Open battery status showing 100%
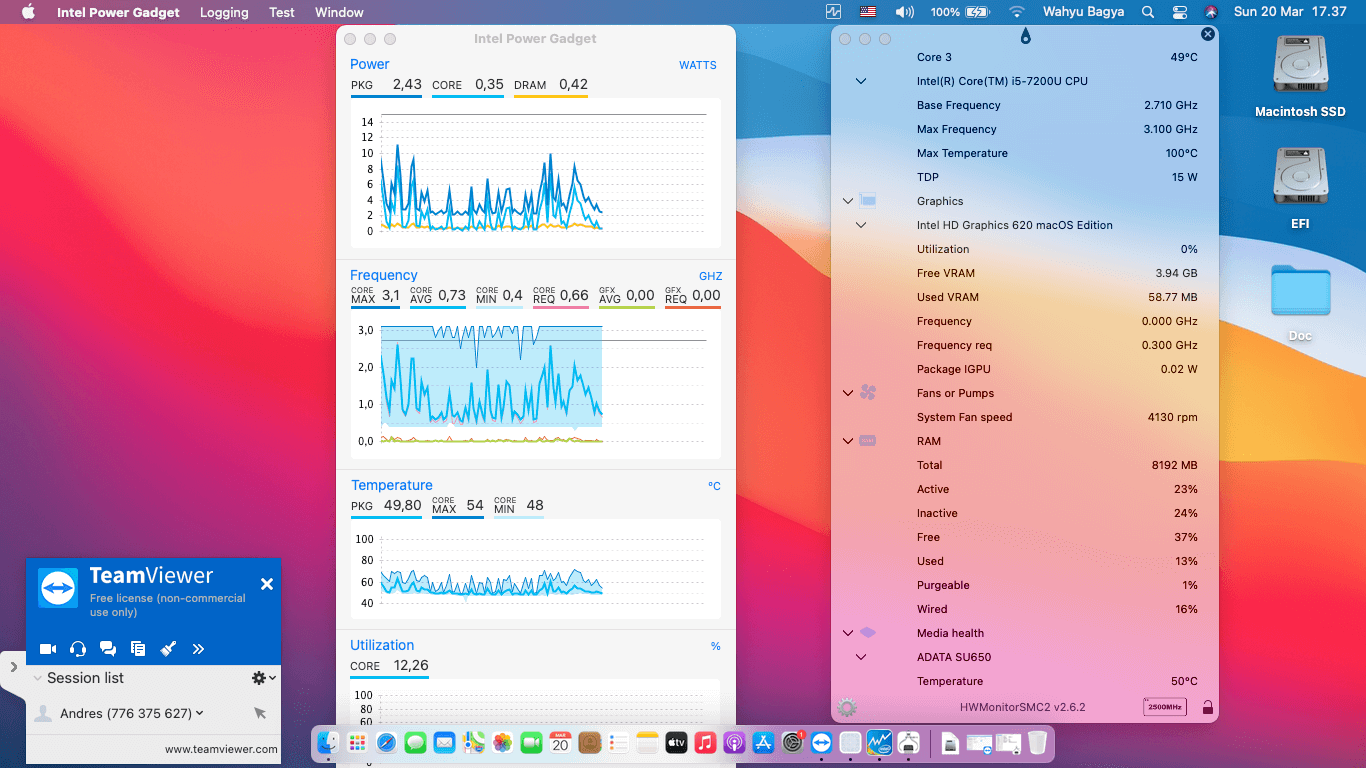The image size is (1366, 768). 960,12
